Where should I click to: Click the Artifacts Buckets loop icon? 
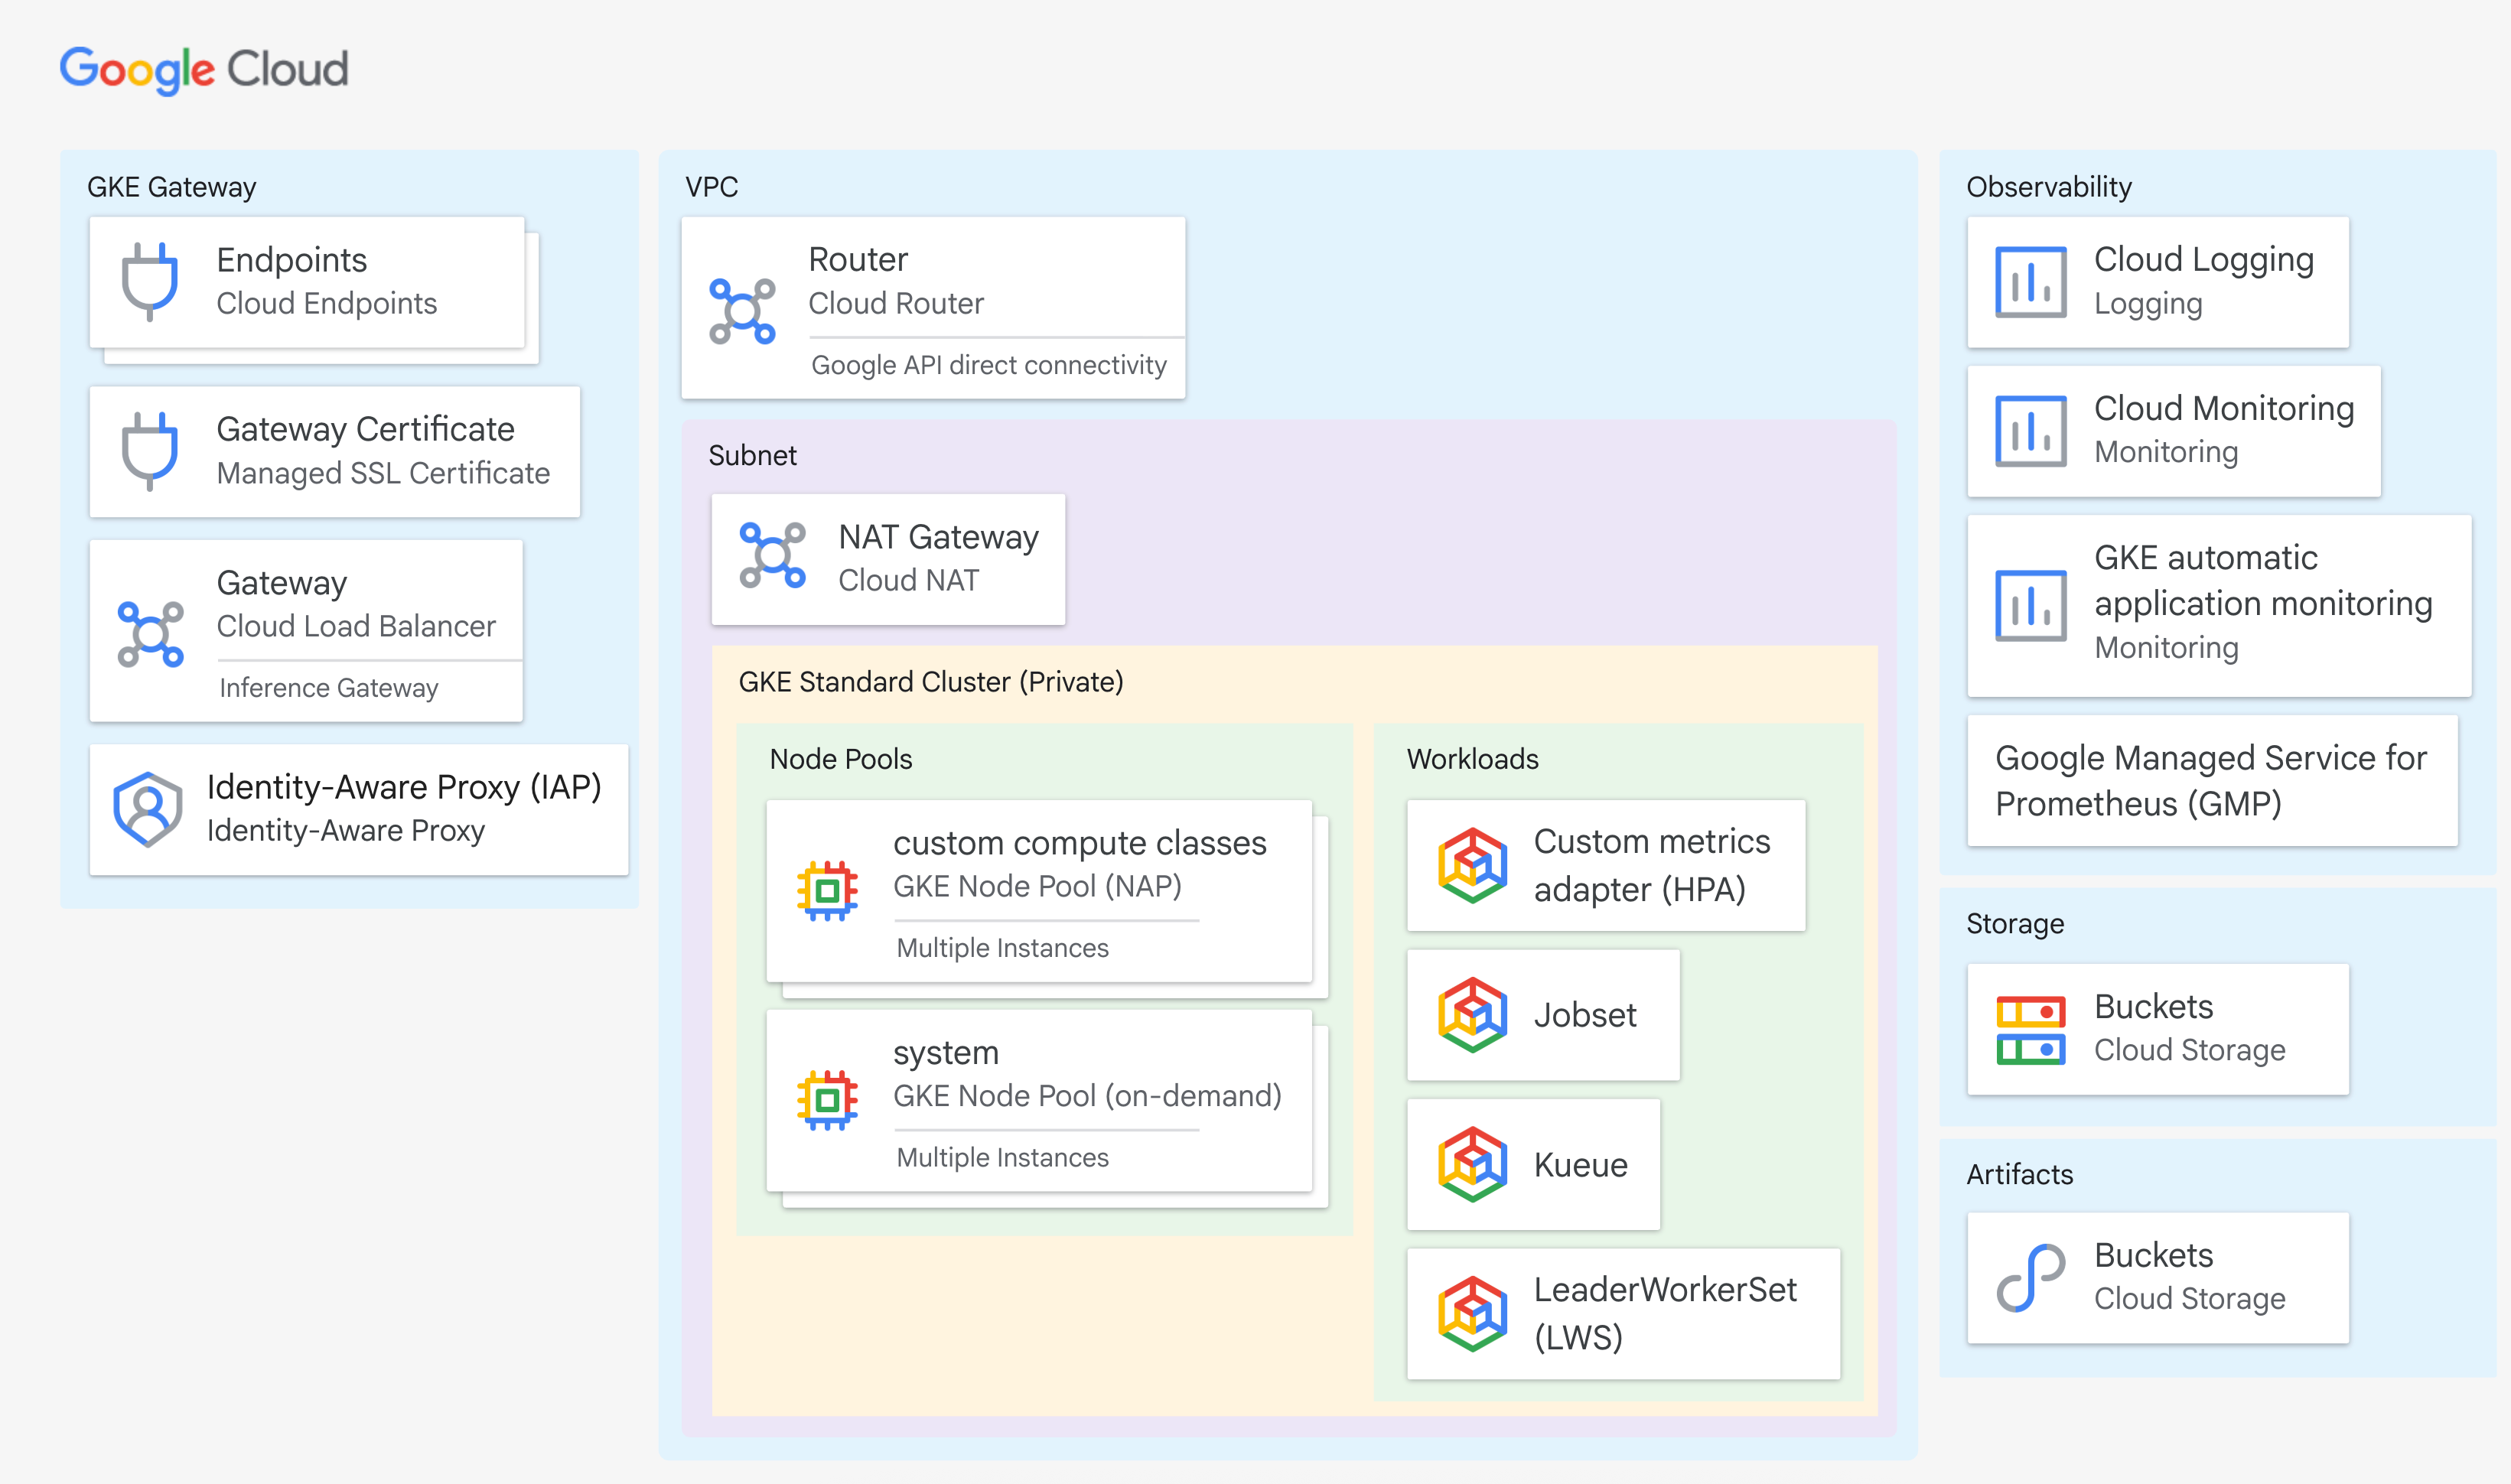(x=2030, y=1278)
